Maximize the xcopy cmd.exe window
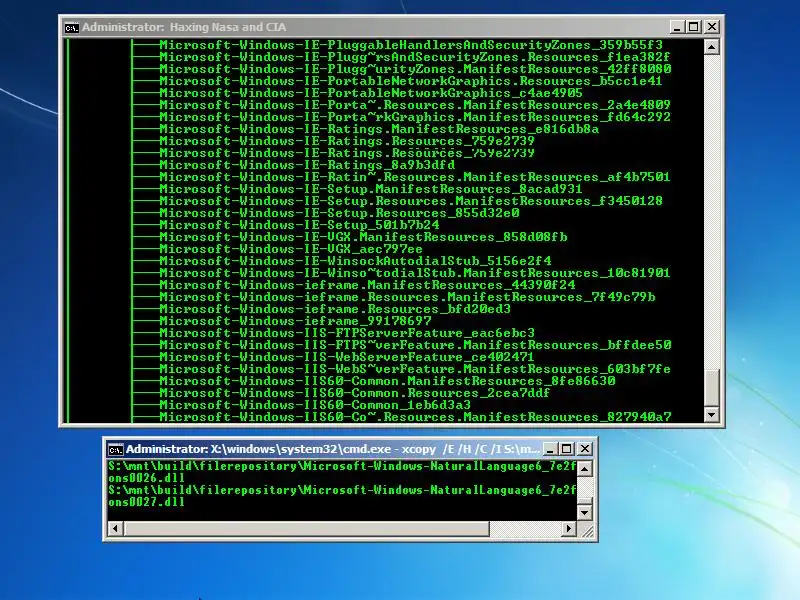800x600 pixels. pyautogui.click(x=566, y=449)
